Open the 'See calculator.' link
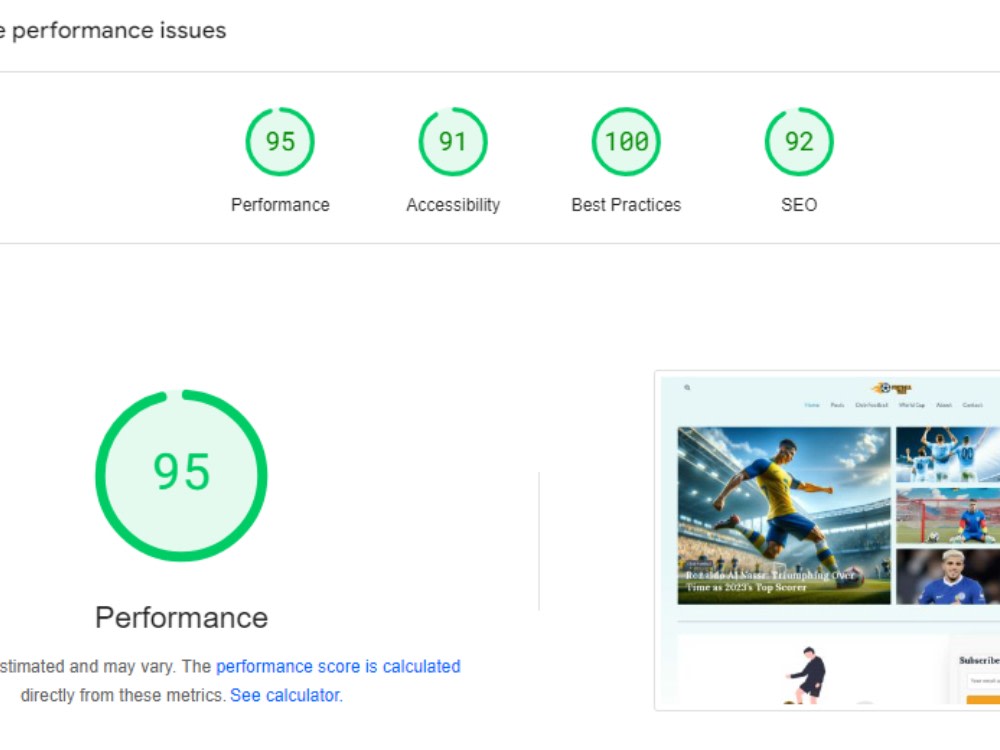1000x750 pixels. [286, 695]
